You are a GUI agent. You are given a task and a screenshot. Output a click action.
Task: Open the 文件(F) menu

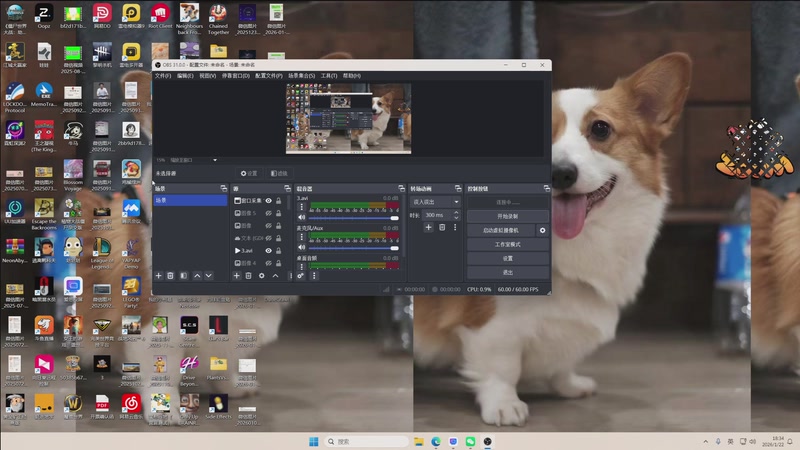coord(163,75)
